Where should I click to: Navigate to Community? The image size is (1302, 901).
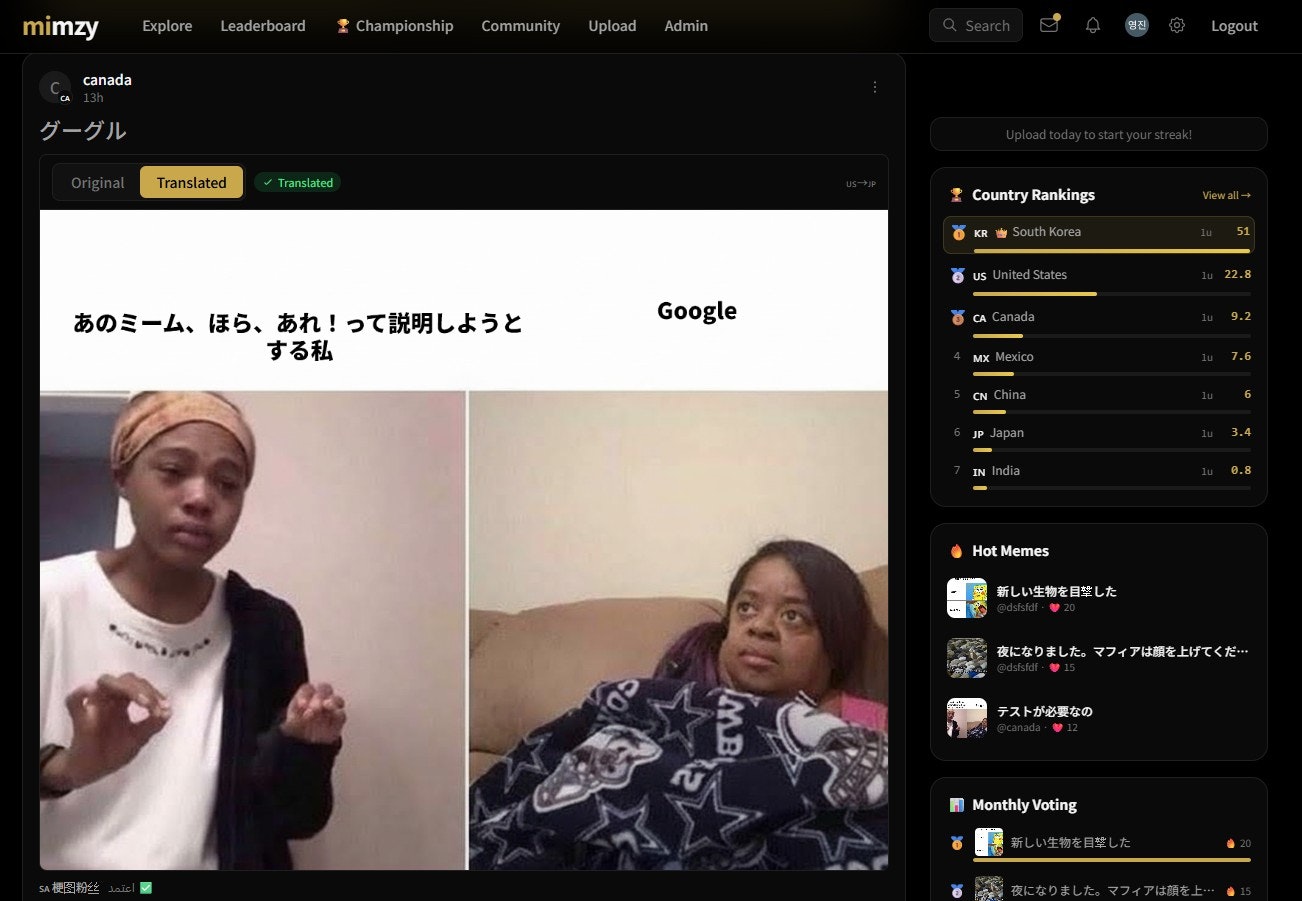point(521,26)
